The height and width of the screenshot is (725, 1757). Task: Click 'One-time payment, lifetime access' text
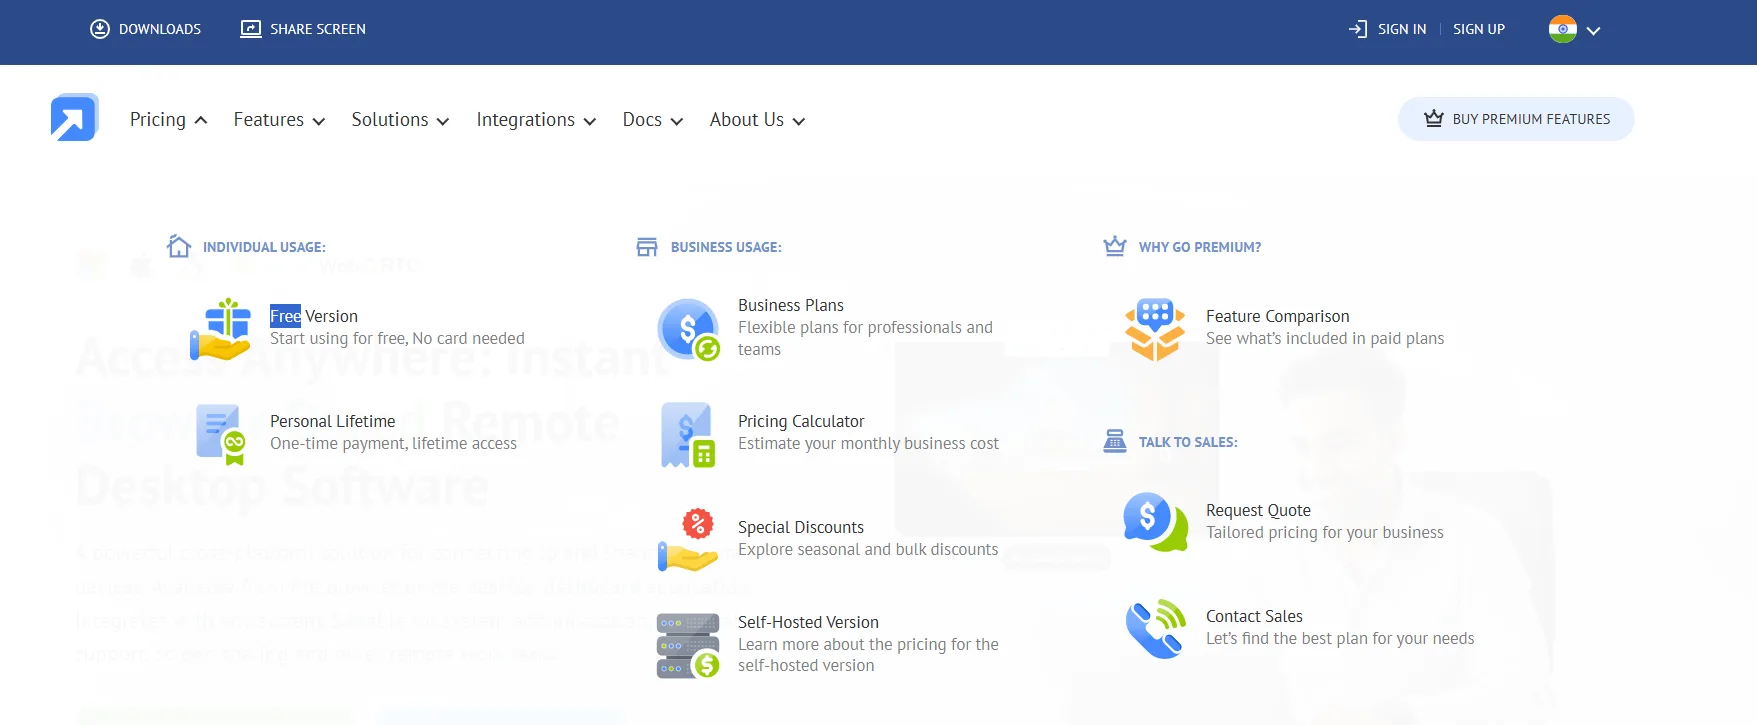pos(393,443)
